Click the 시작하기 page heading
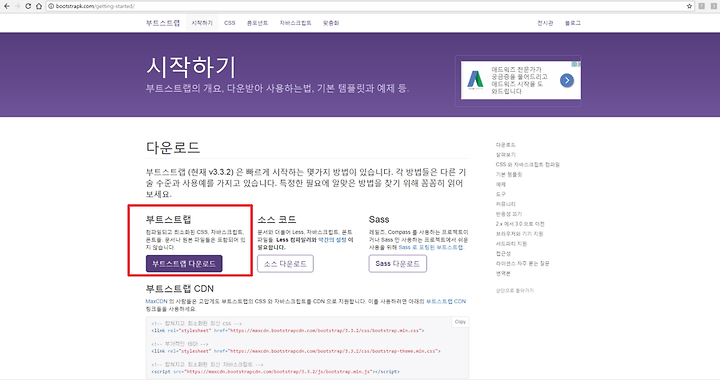 191,67
